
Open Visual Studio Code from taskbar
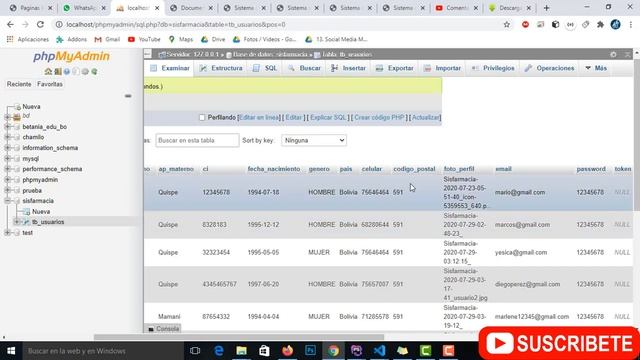click(379, 351)
